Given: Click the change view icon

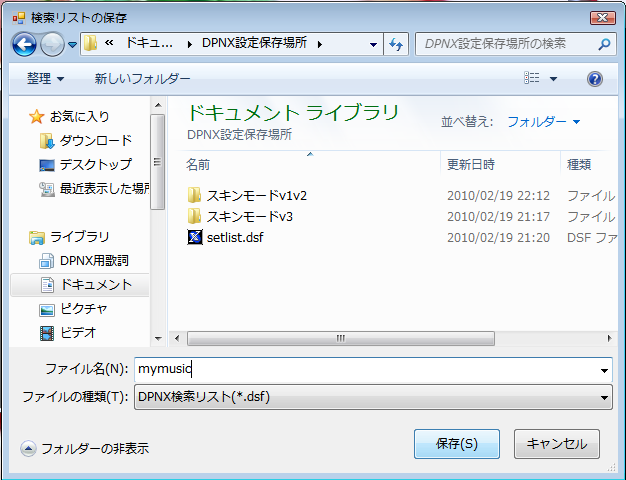Looking at the screenshot, I should click(x=531, y=77).
